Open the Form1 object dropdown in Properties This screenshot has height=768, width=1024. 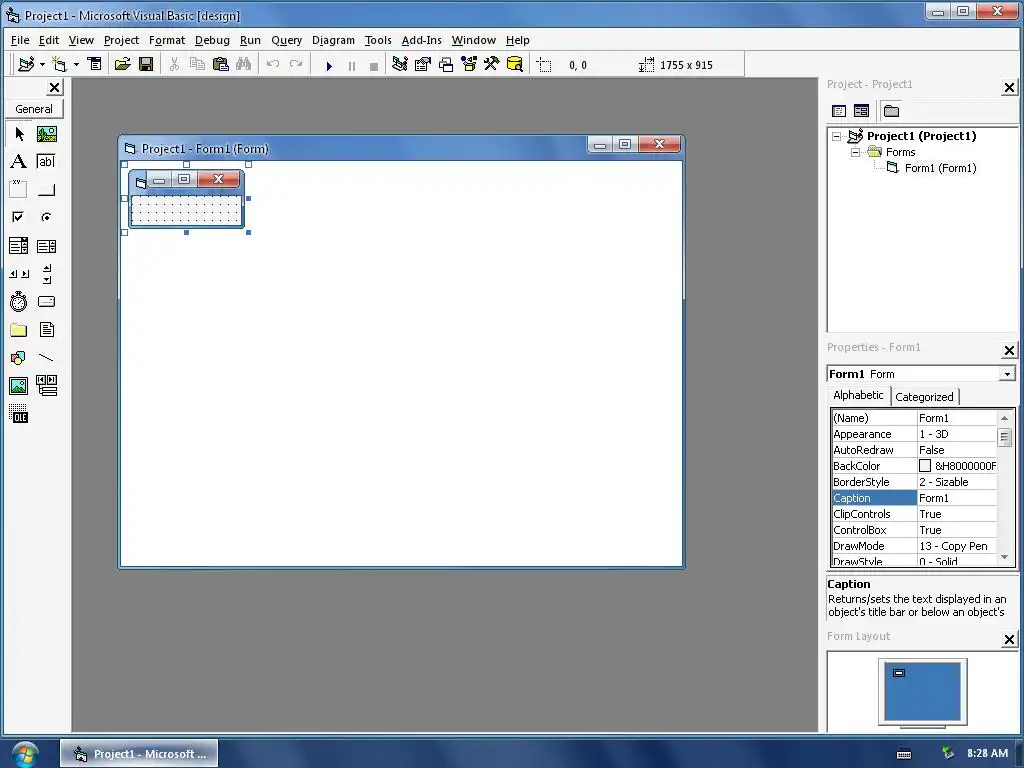(1007, 374)
